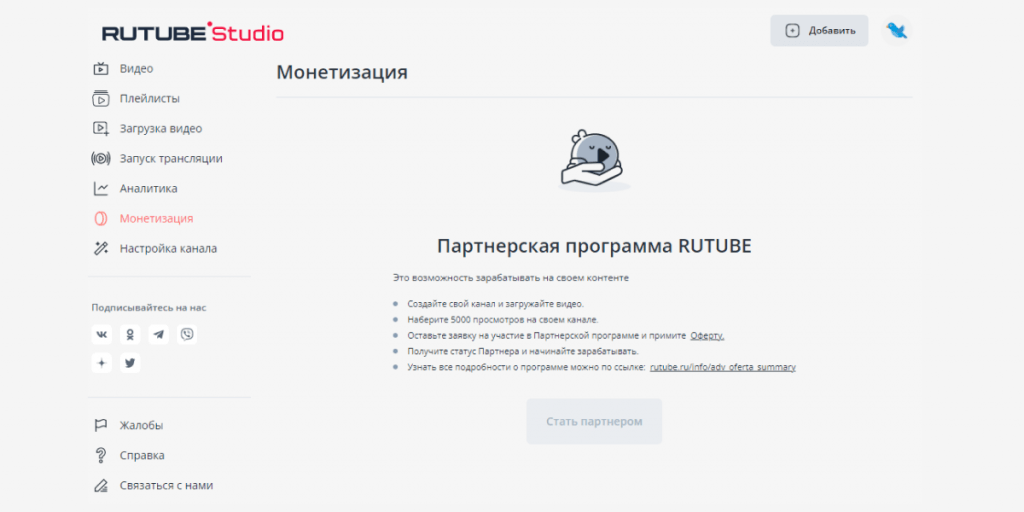The height and width of the screenshot is (512, 1024).
Task: Select Загрузка видео from the sidebar
Action: pyautogui.click(x=160, y=129)
